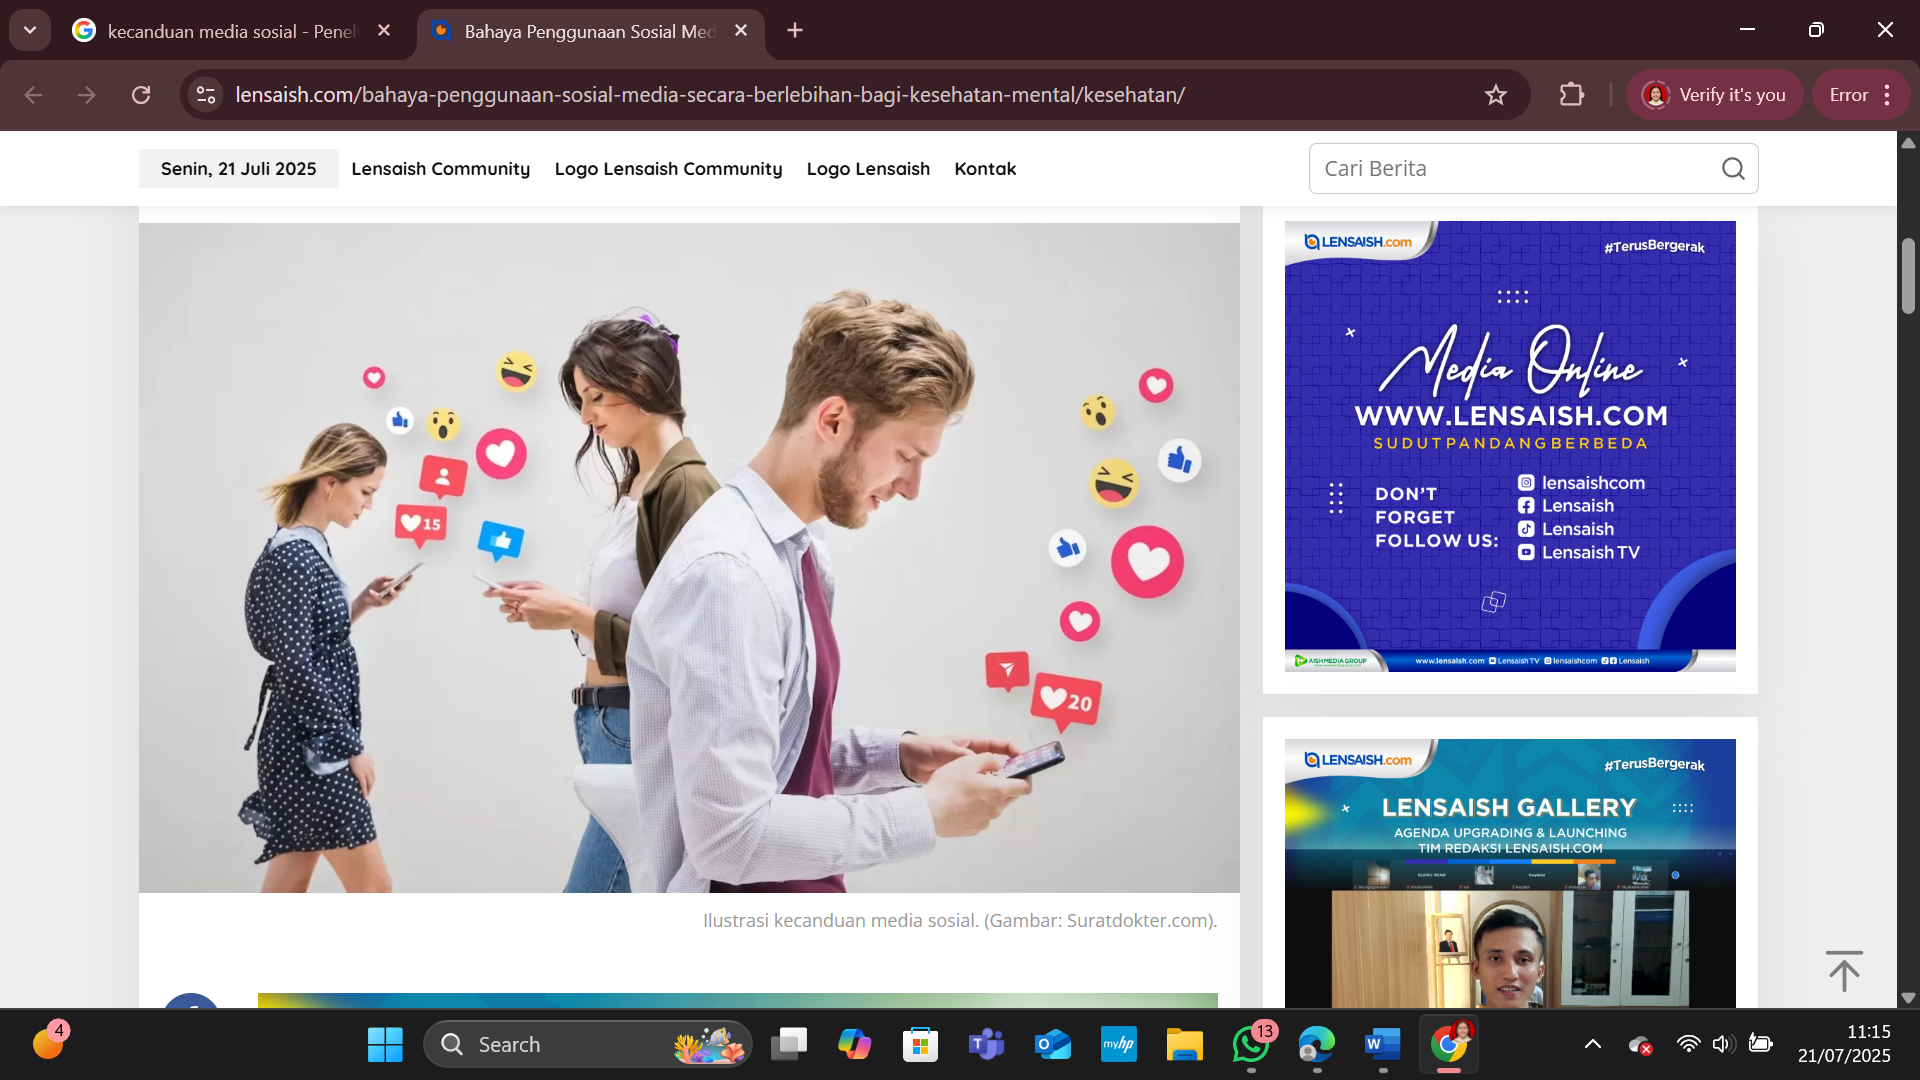Open the clock showing 11:15 21/07/2025
This screenshot has width=1920, height=1080.
coord(1844,1044)
